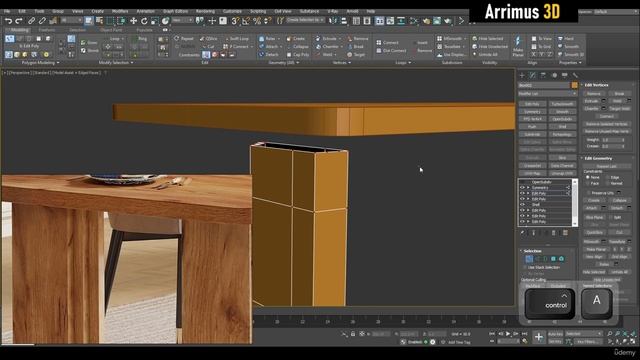Toggle the 3D Snaps icon

tap(235, 20)
